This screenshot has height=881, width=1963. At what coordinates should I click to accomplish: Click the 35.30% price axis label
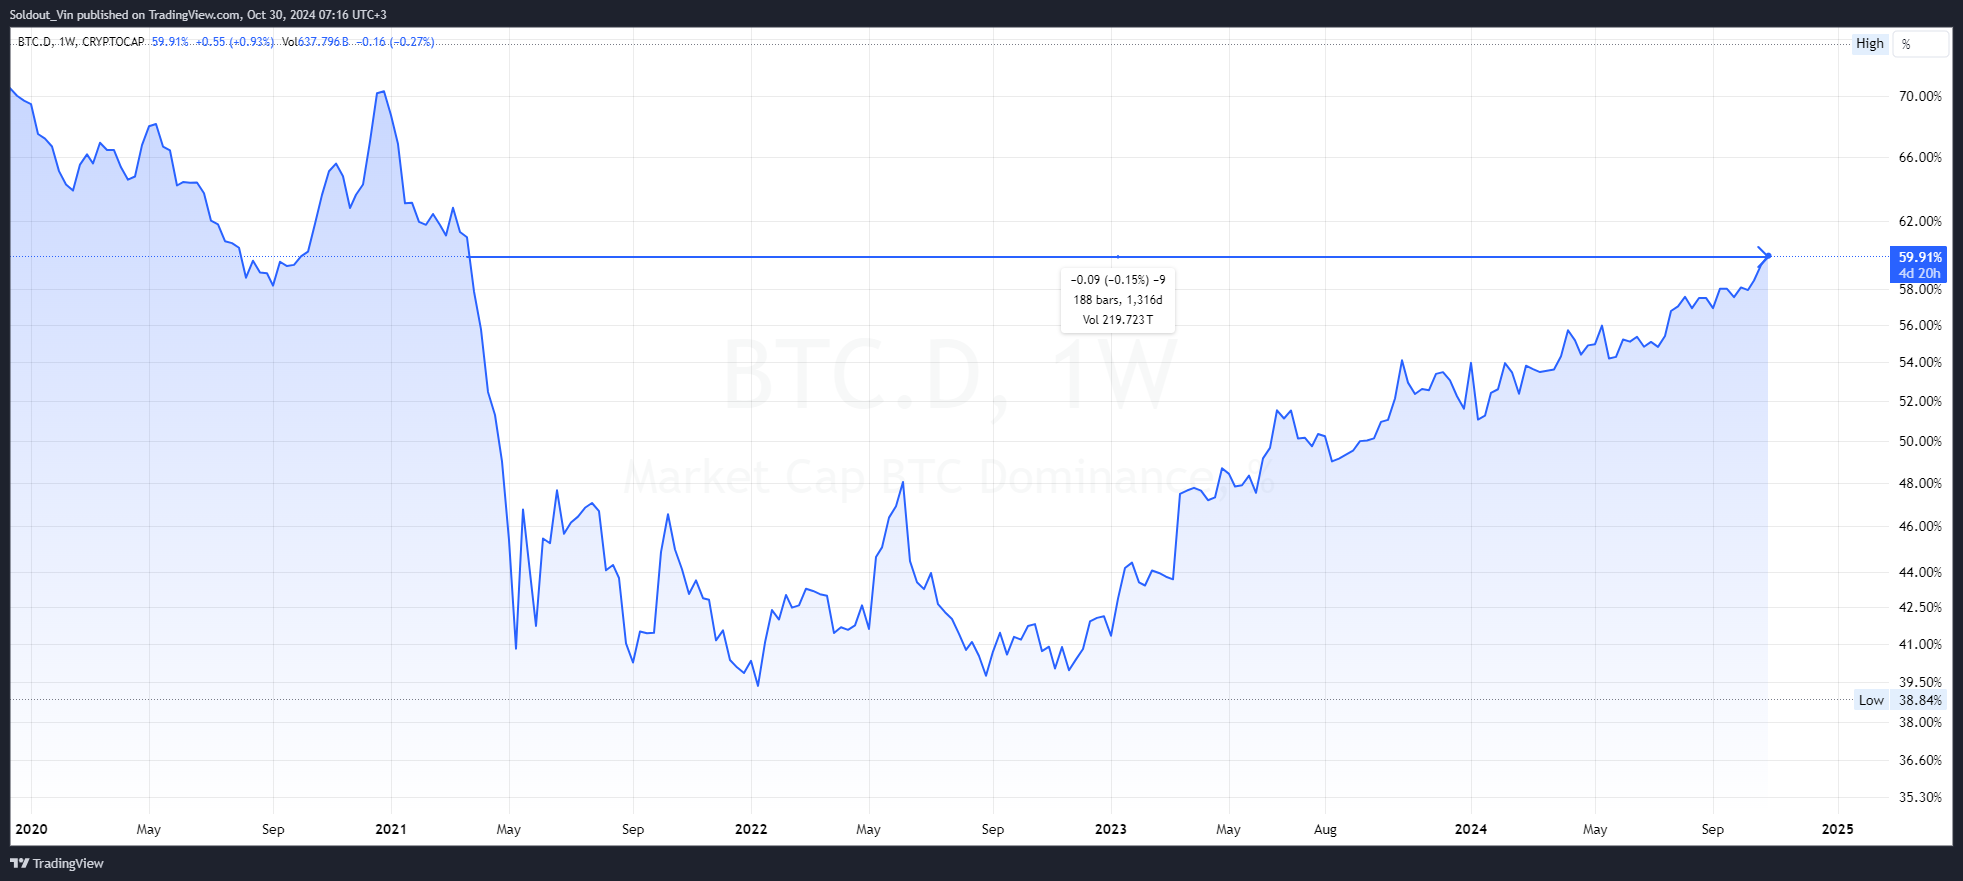[x=1920, y=797]
